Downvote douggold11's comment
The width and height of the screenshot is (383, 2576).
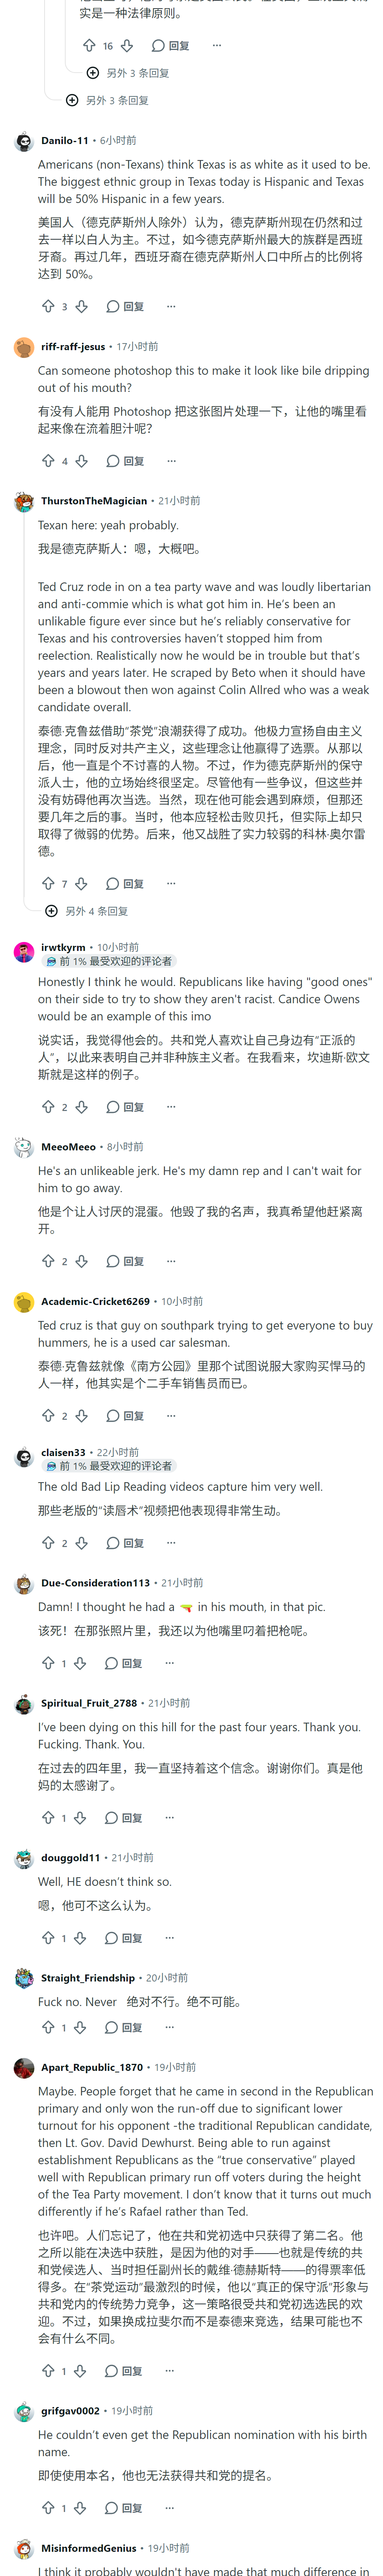[x=80, y=1938]
